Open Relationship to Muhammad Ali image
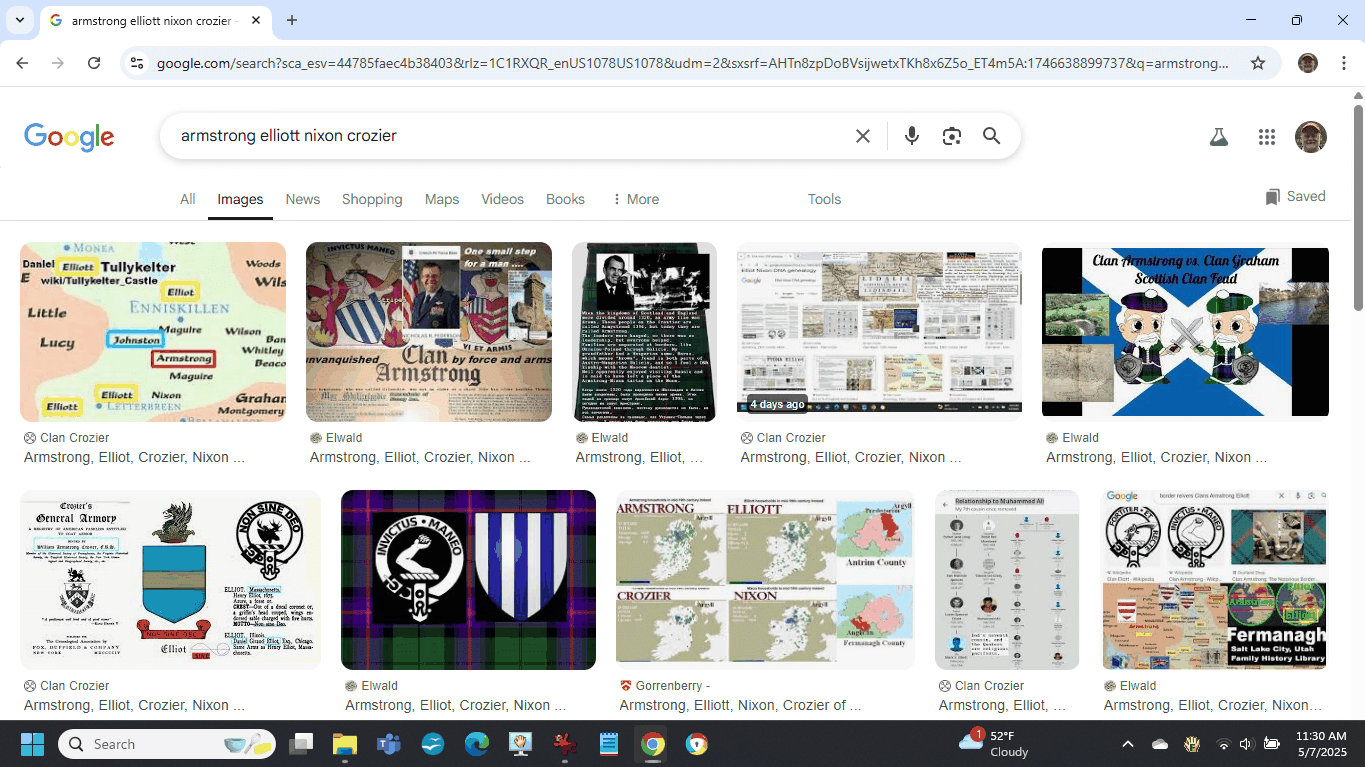 pos(1007,580)
